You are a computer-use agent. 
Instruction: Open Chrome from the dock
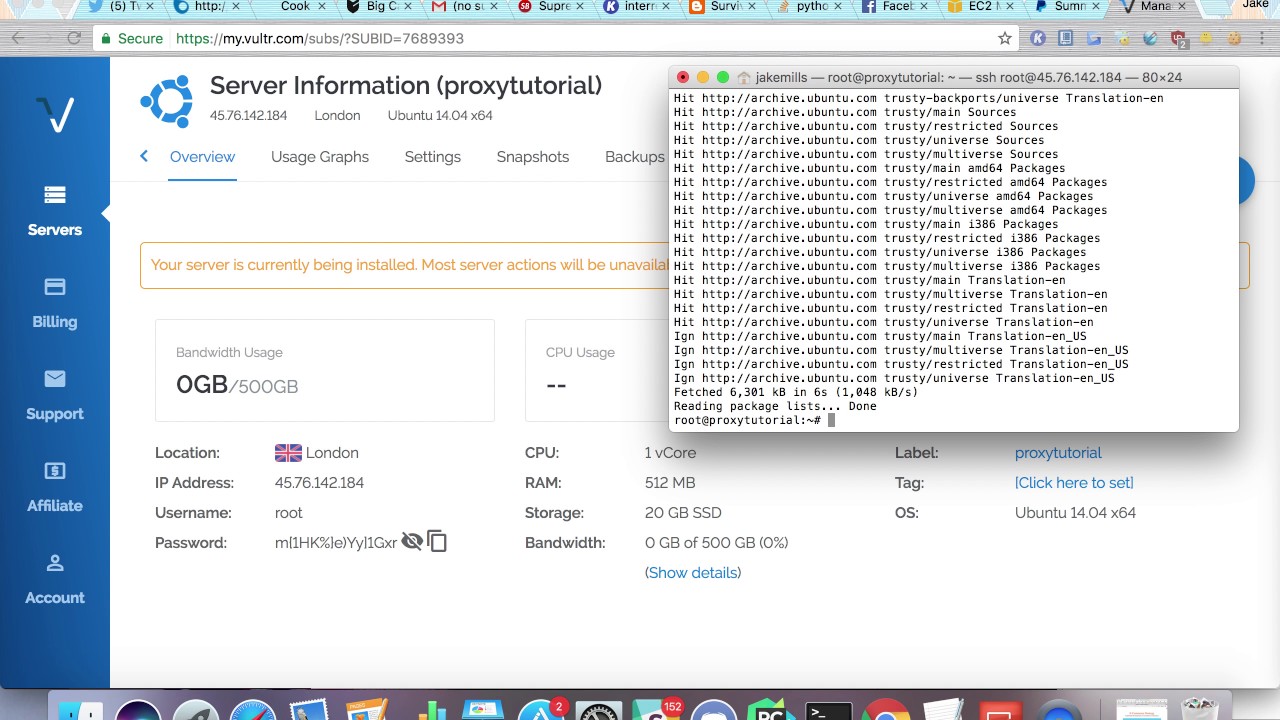(x=886, y=708)
